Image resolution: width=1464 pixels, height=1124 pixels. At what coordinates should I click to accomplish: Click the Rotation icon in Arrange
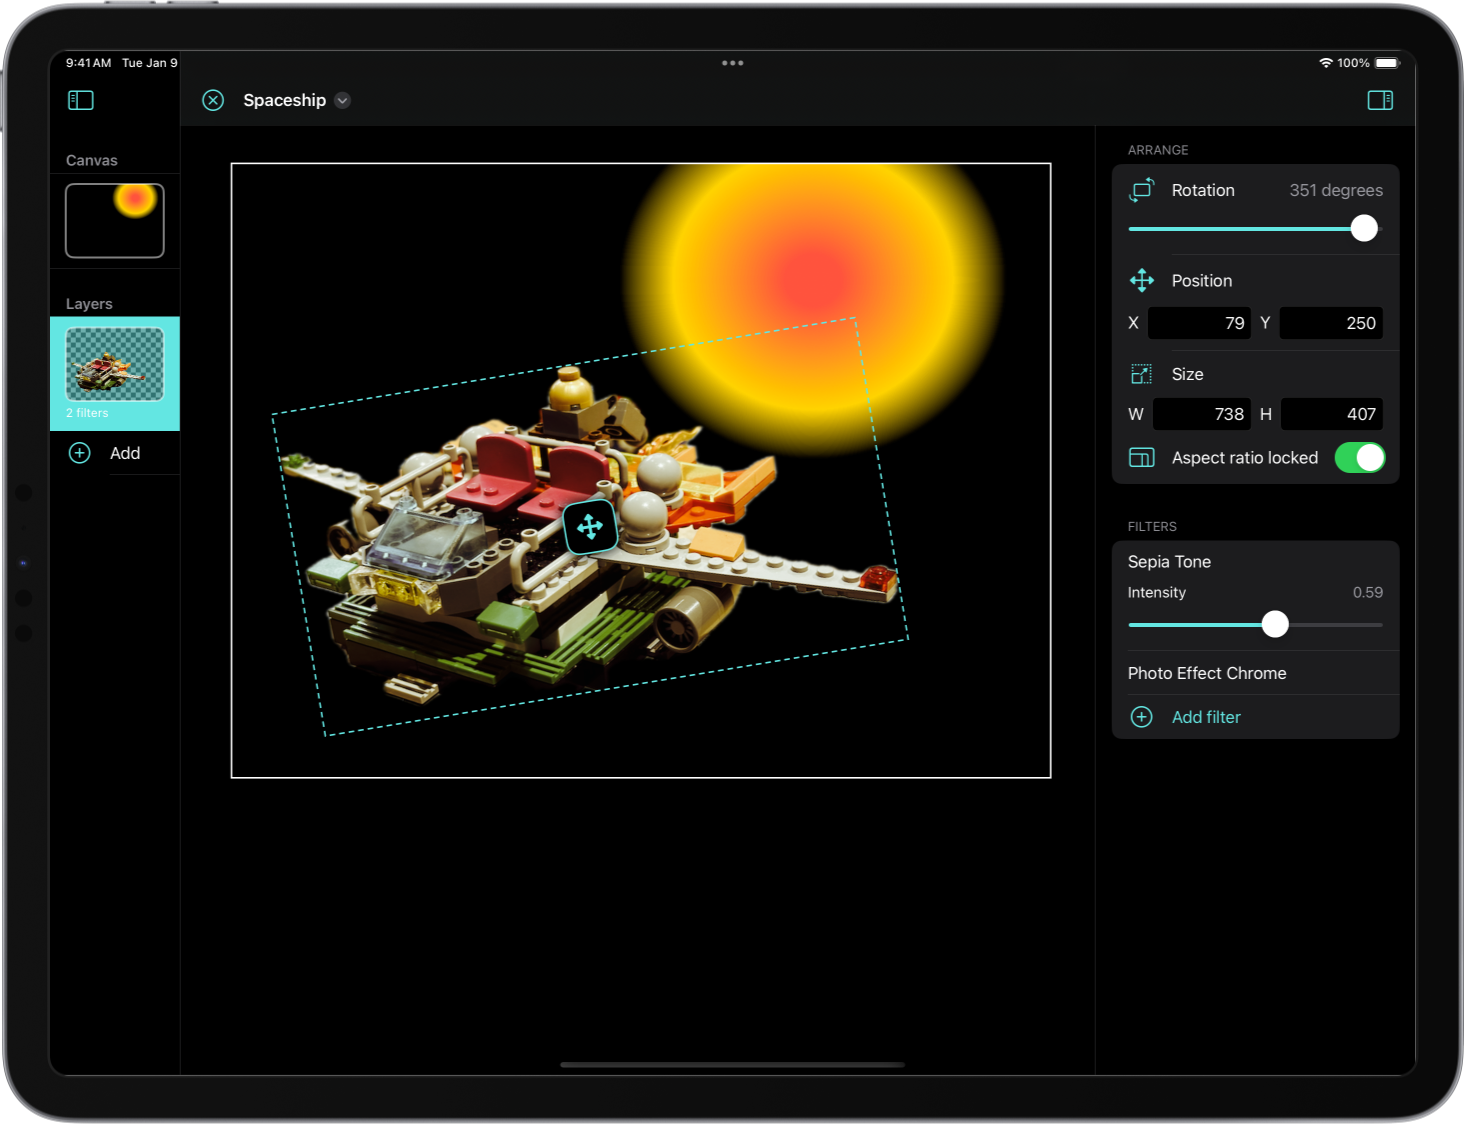click(x=1142, y=190)
